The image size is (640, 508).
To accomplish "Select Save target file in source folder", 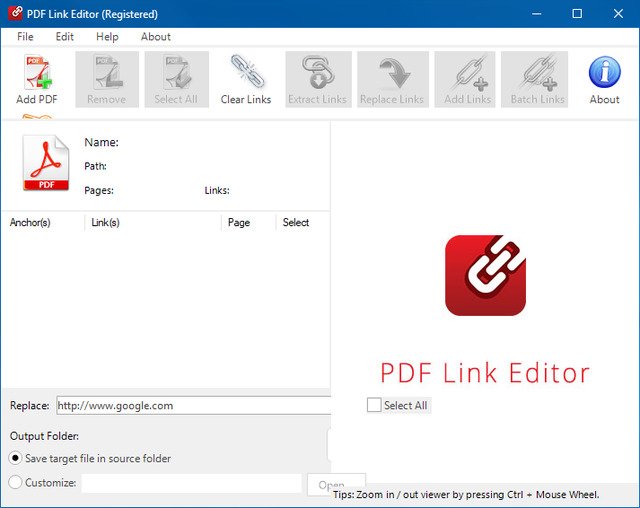I will (x=16, y=458).
